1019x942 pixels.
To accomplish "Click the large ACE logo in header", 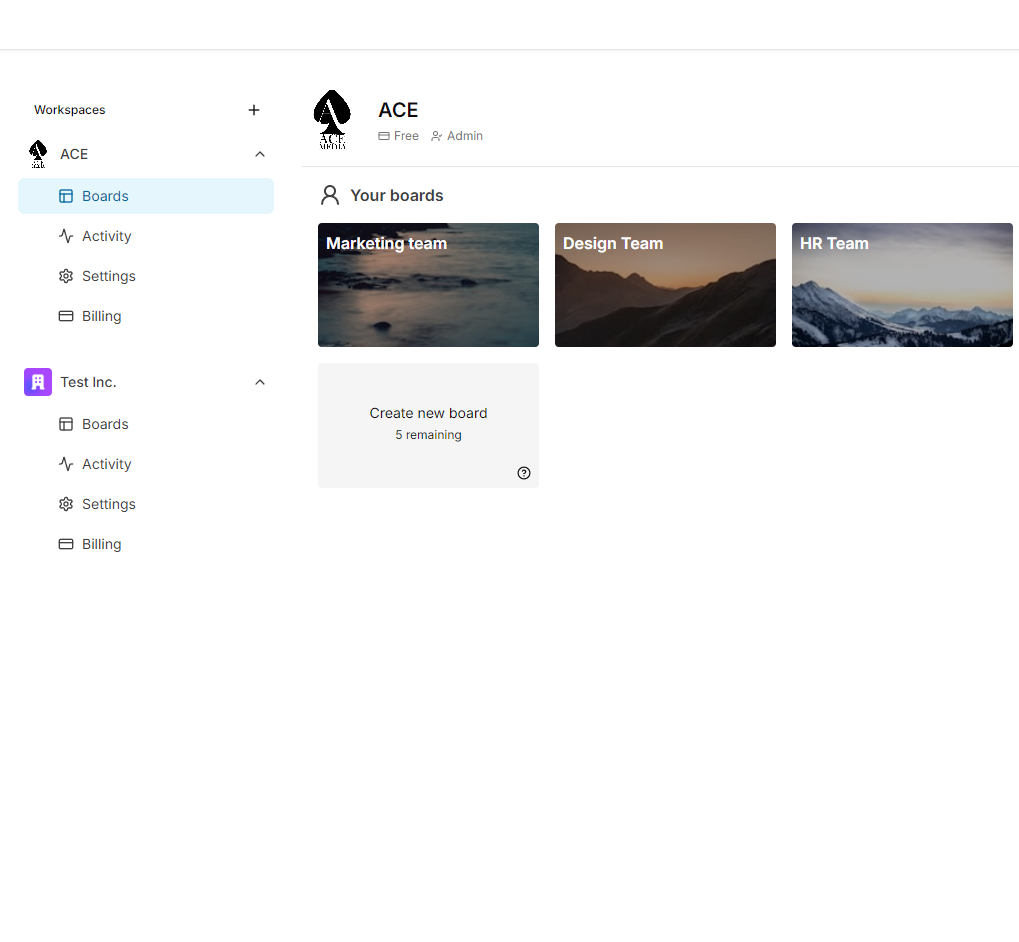I will click(332, 120).
